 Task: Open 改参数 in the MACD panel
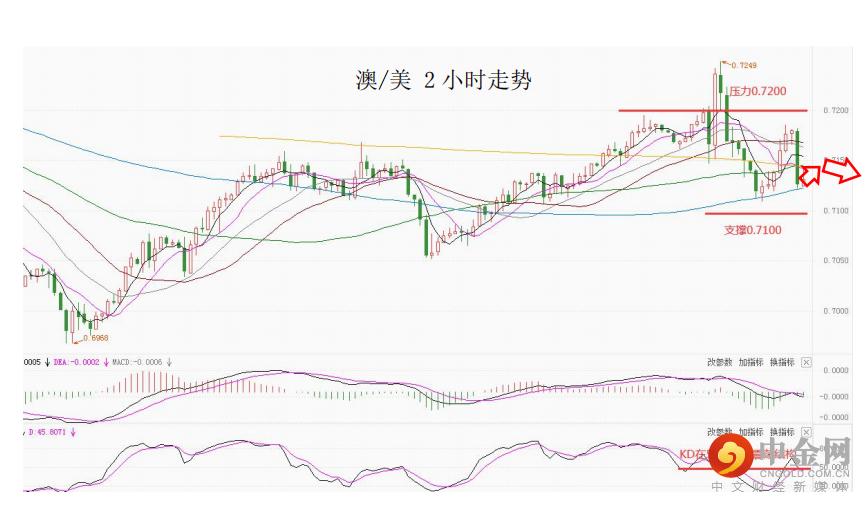coord(720,362)
